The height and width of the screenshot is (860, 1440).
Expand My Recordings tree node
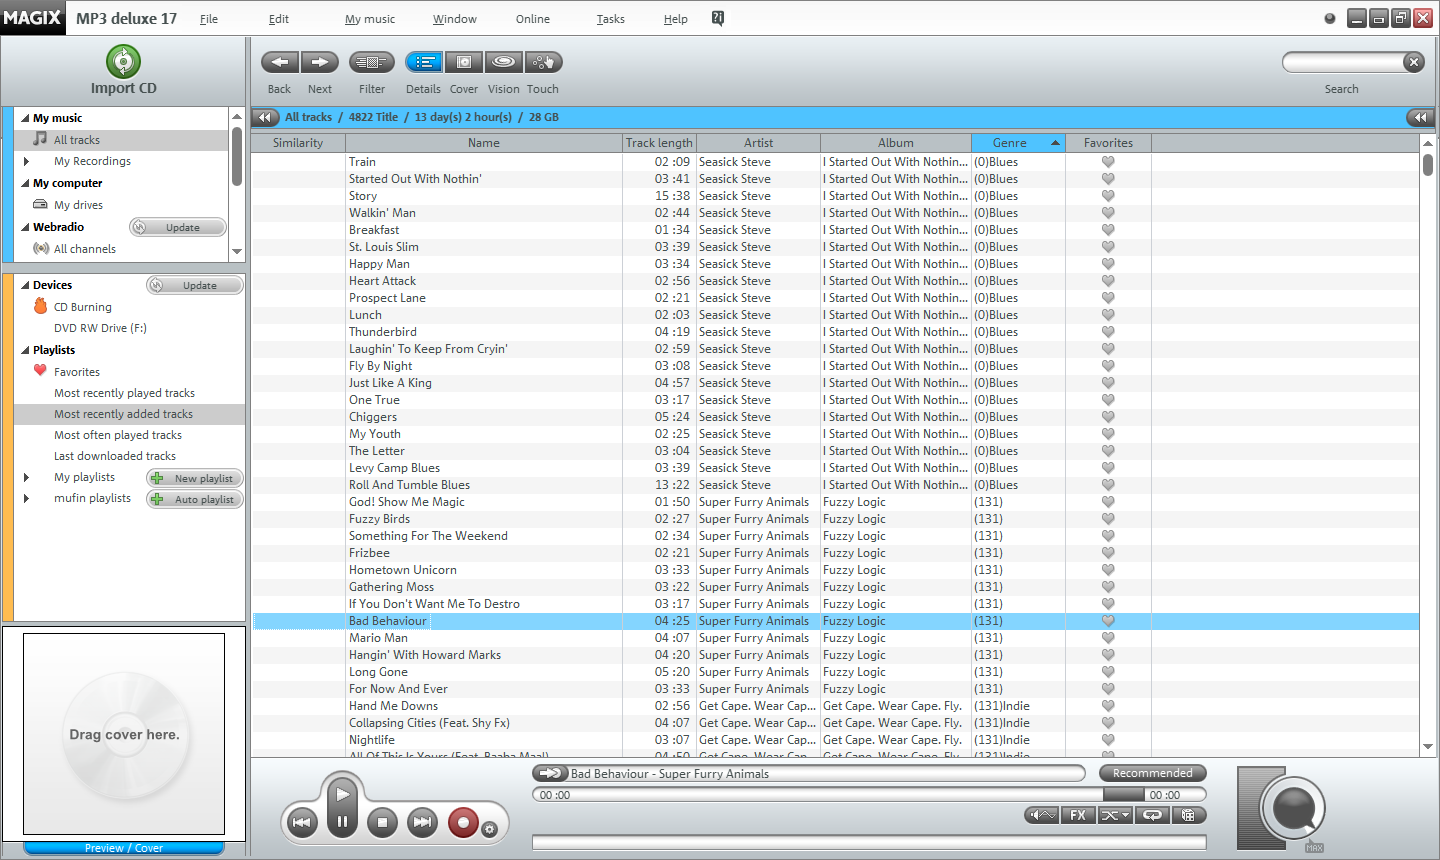click(x=26, y=161)
